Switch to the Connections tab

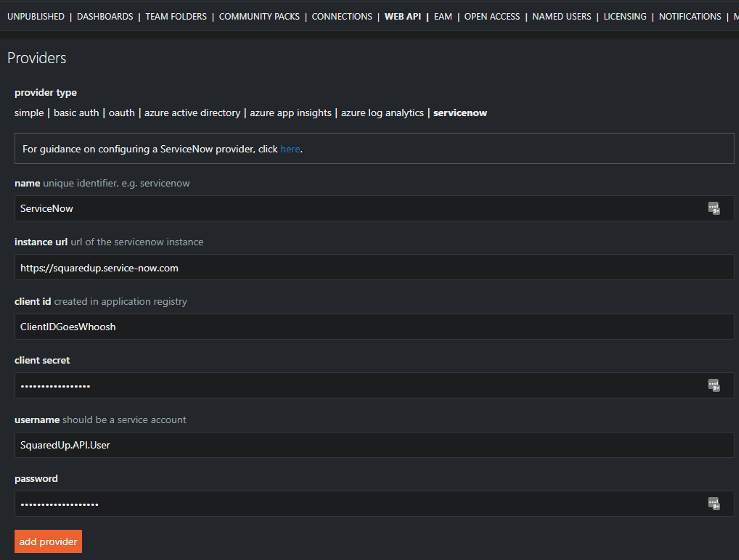coord(341,17)
